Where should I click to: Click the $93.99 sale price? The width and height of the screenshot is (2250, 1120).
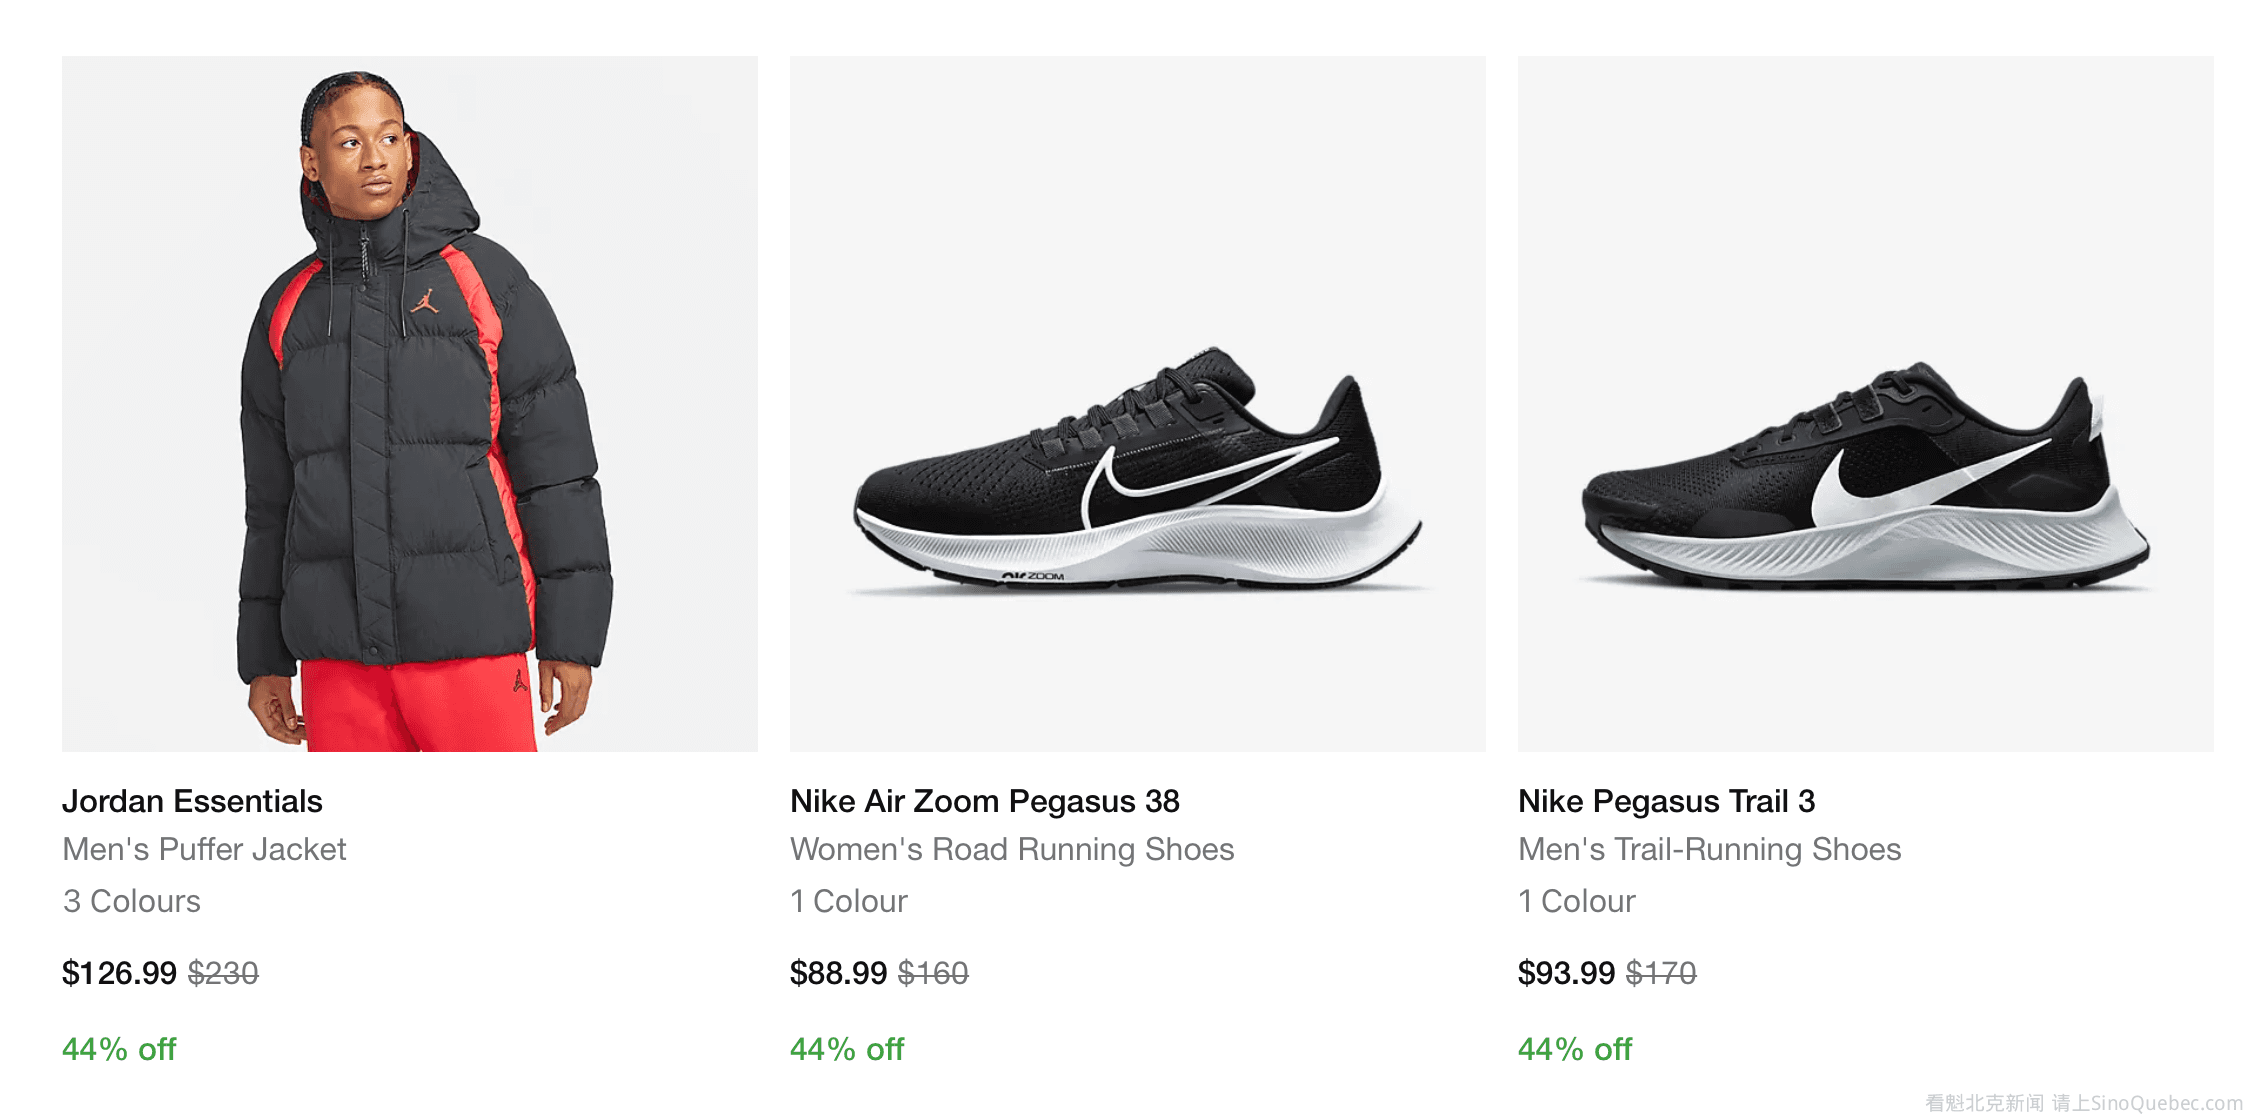pyautogui.click(x=1566, y=973)
